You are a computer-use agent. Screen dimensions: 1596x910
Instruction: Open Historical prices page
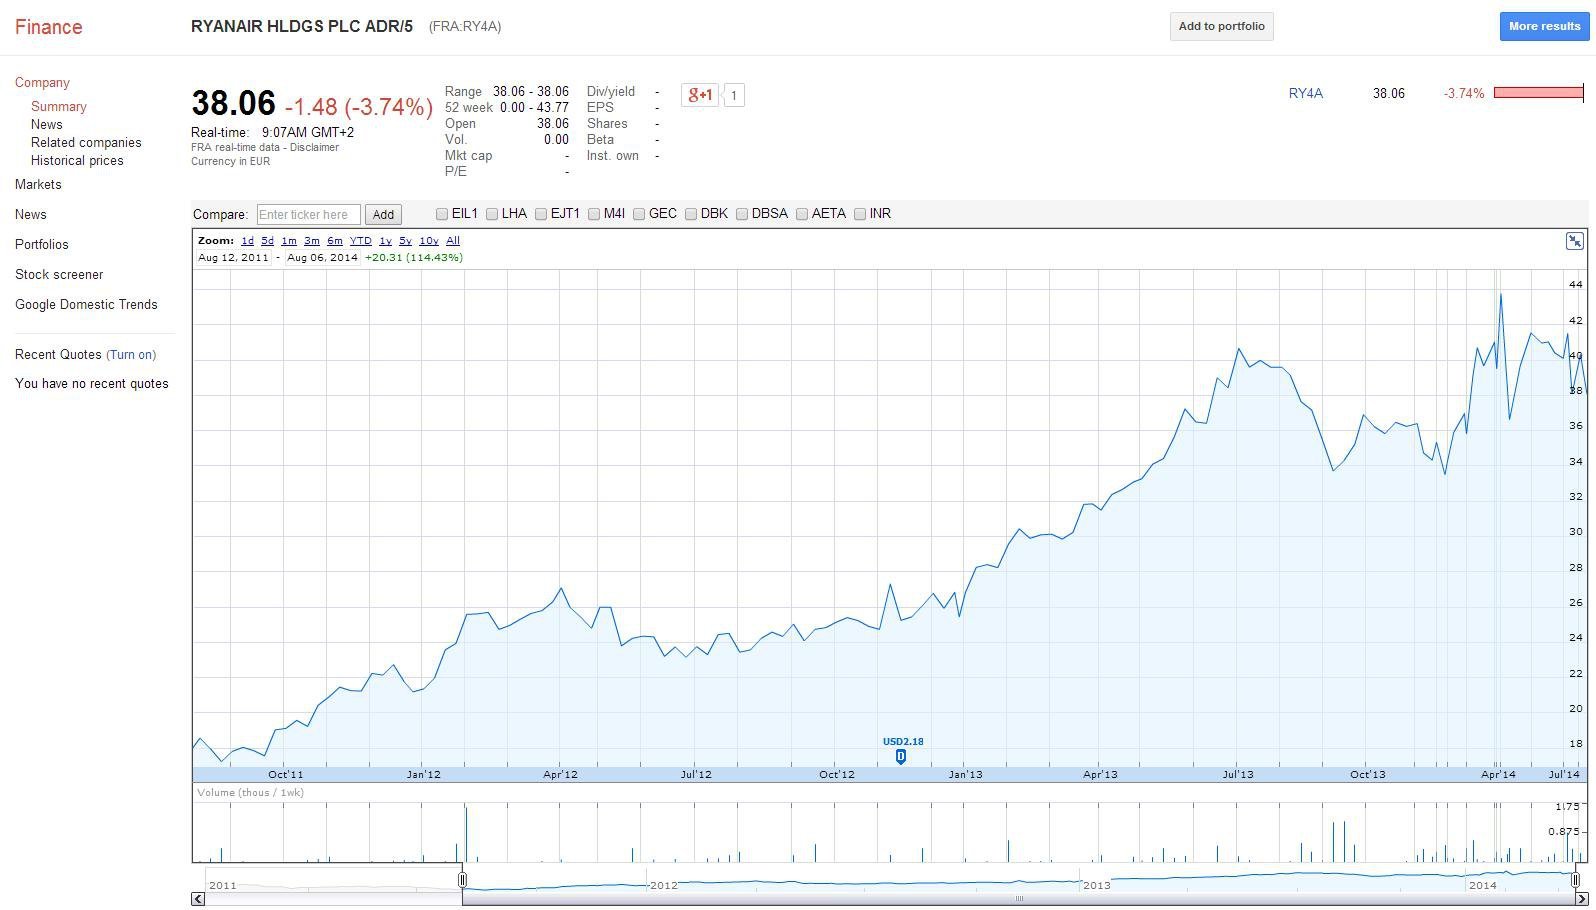coord(77,161)
